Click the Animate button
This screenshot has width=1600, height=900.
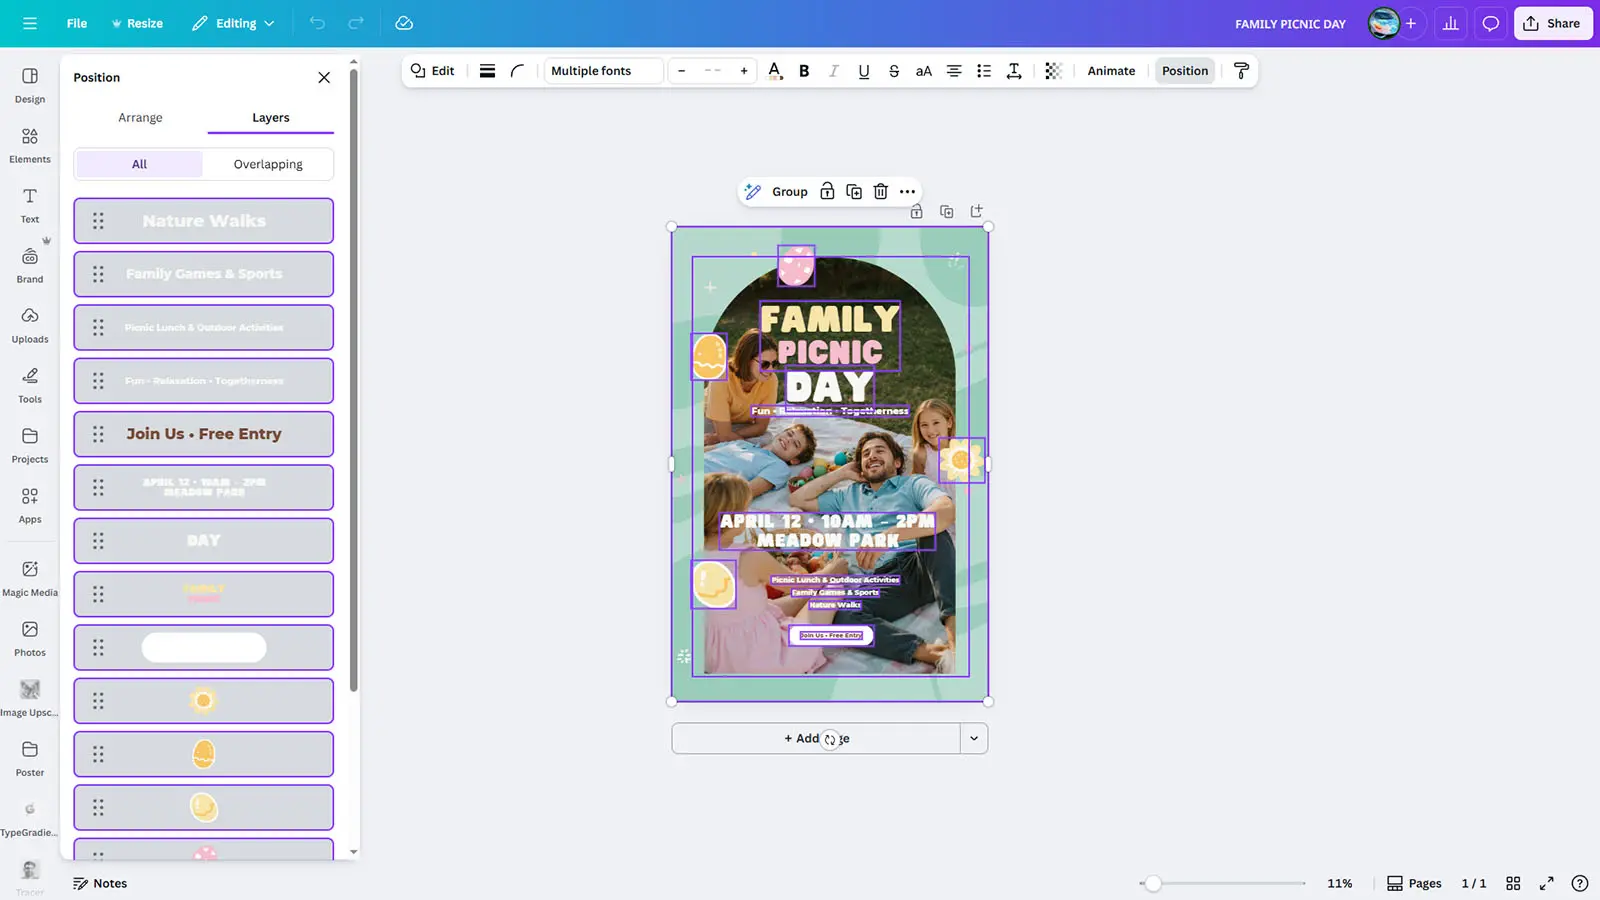tap(1111, 71)
